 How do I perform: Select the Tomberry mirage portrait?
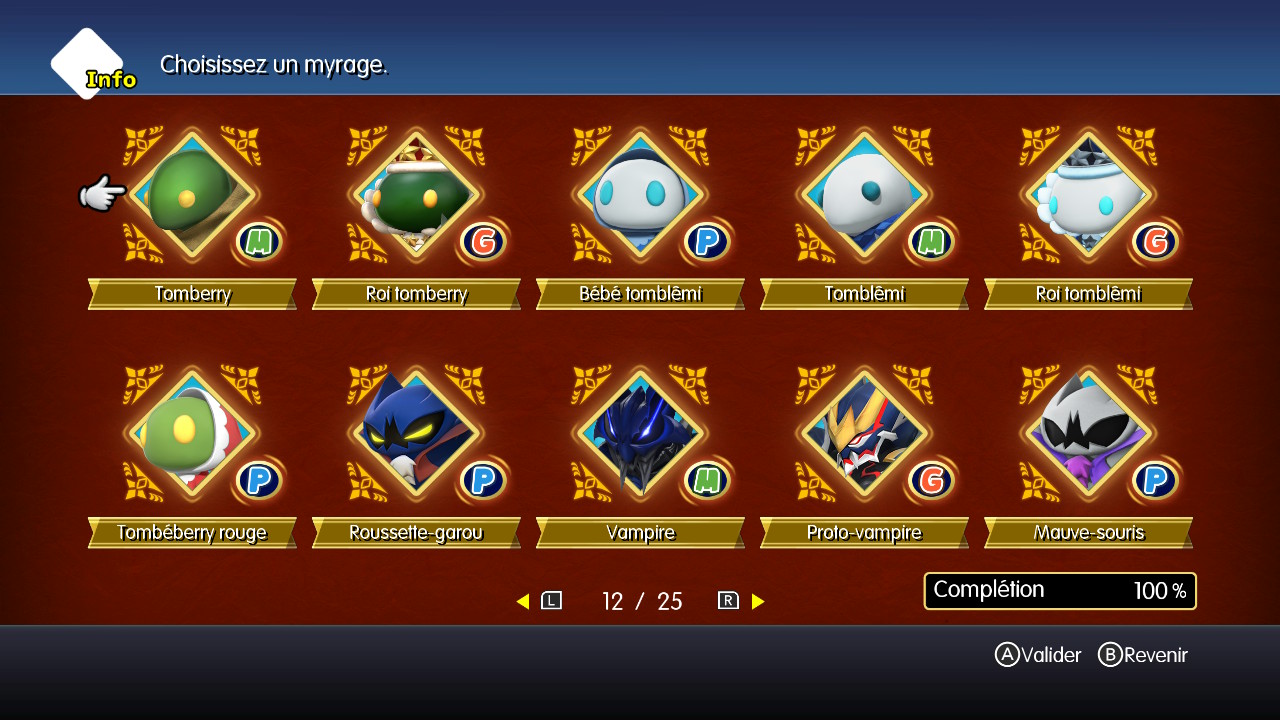coord(192,194)
